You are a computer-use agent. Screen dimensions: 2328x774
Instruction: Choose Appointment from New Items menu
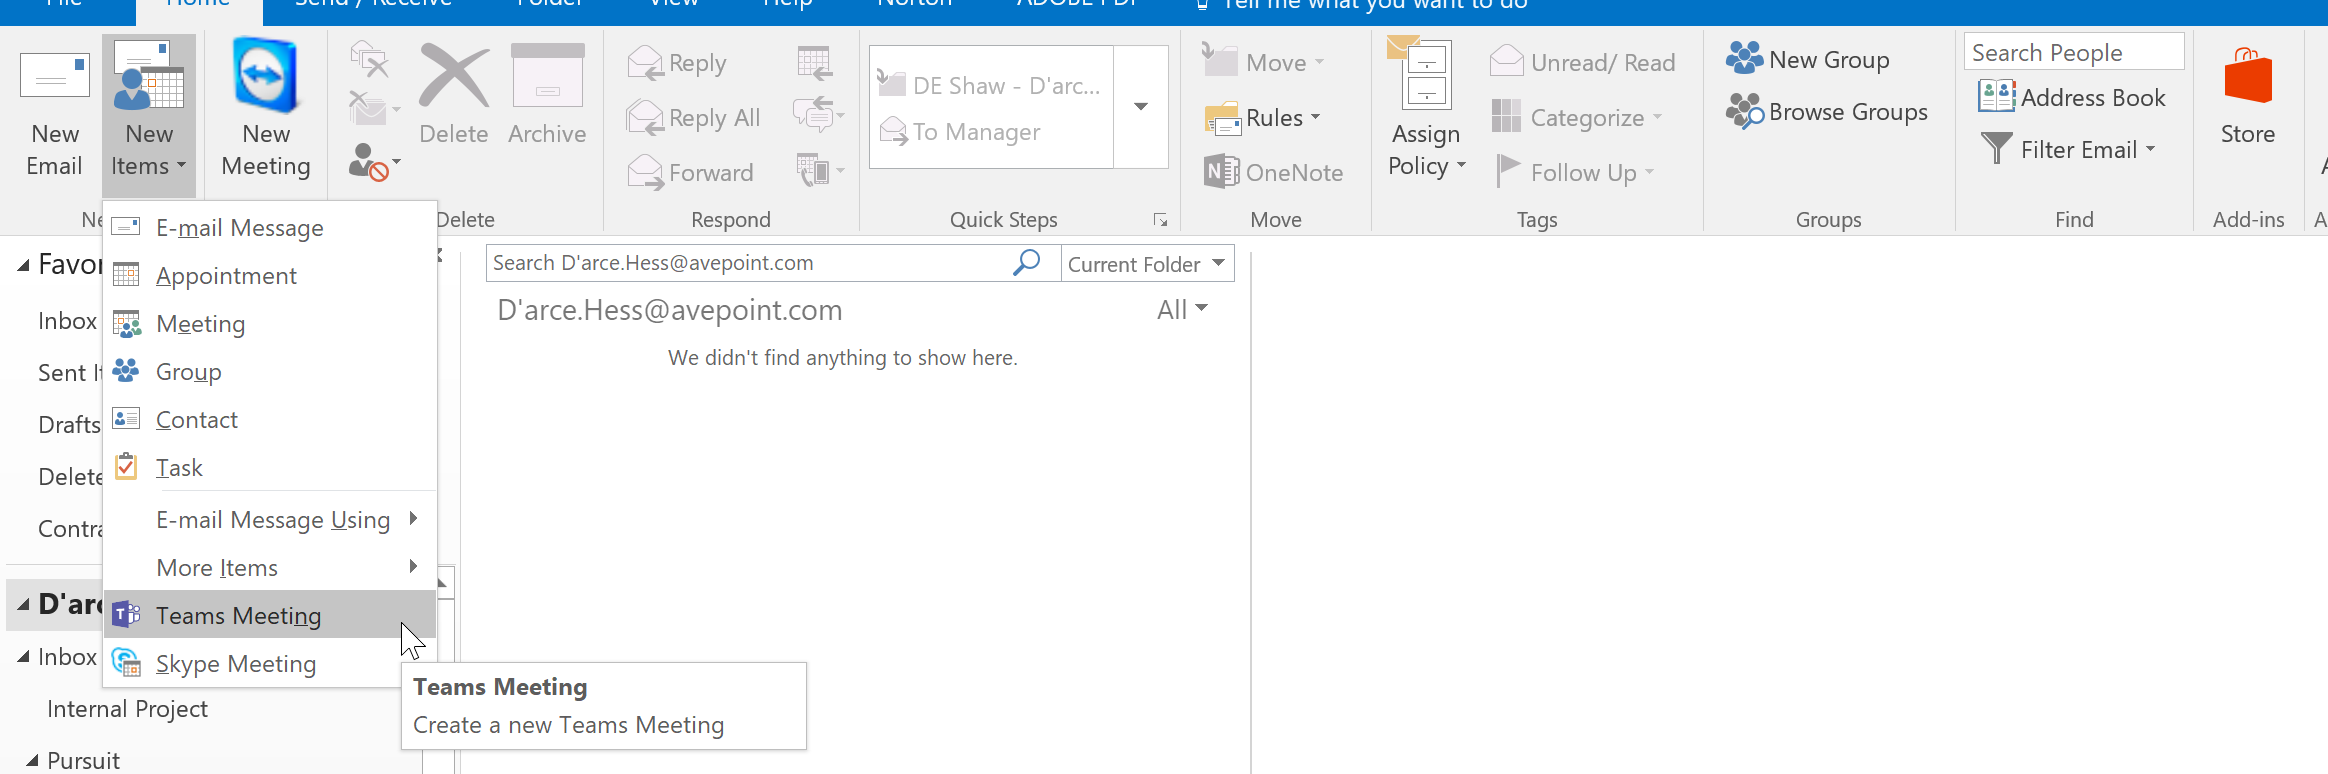click(x=270, y=276)
